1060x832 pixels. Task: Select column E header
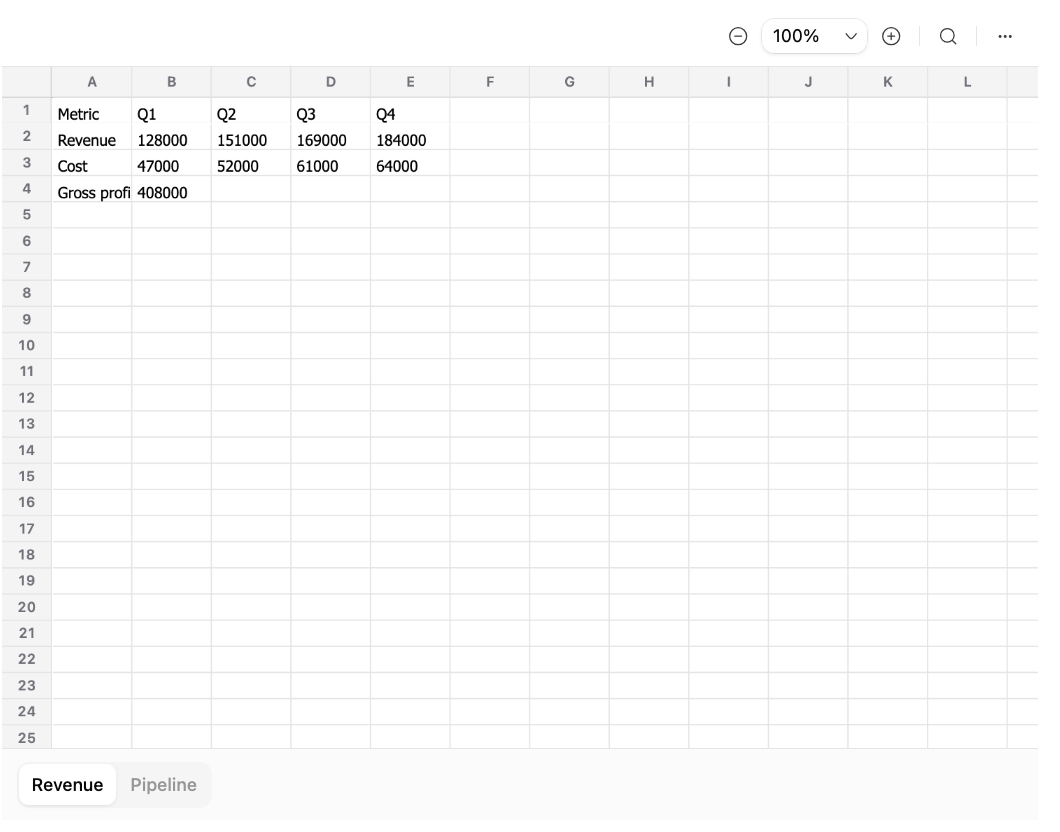click(x=410, y=82)
